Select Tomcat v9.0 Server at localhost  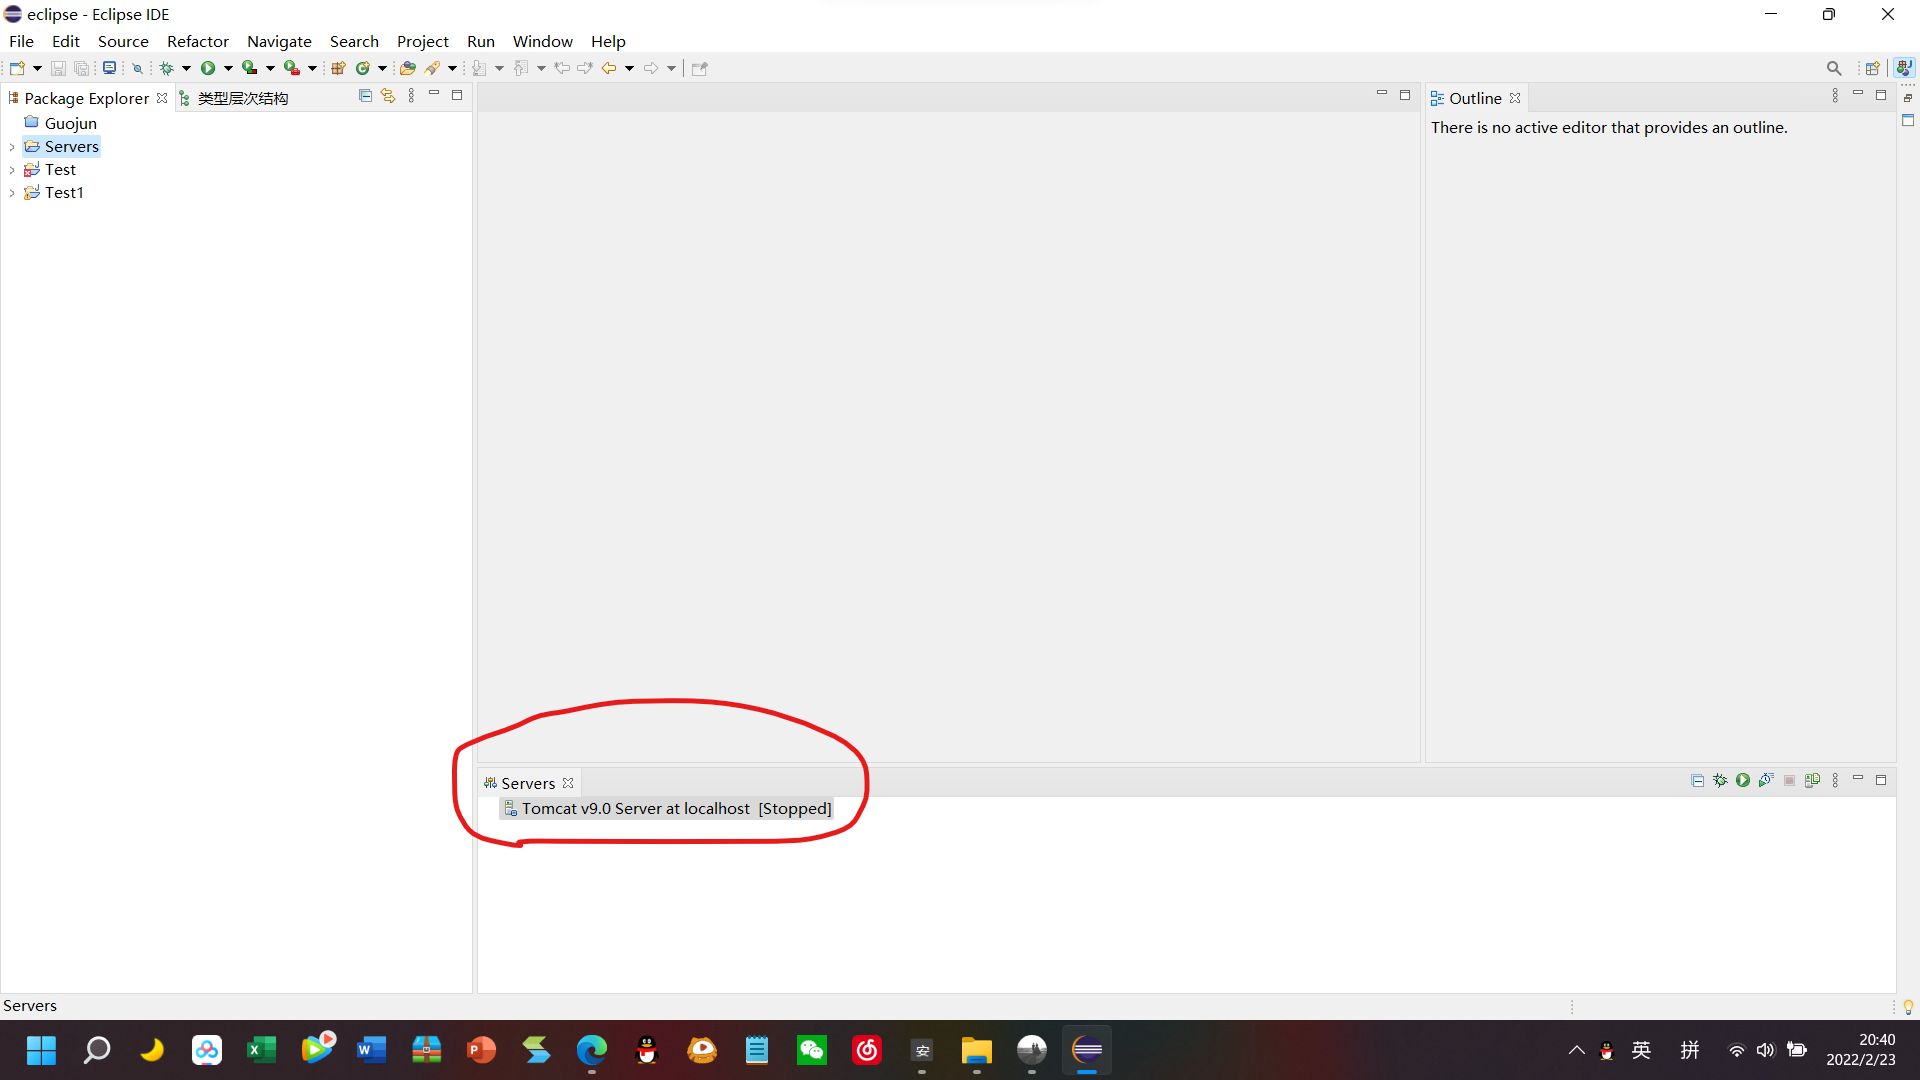click(635, 808)
